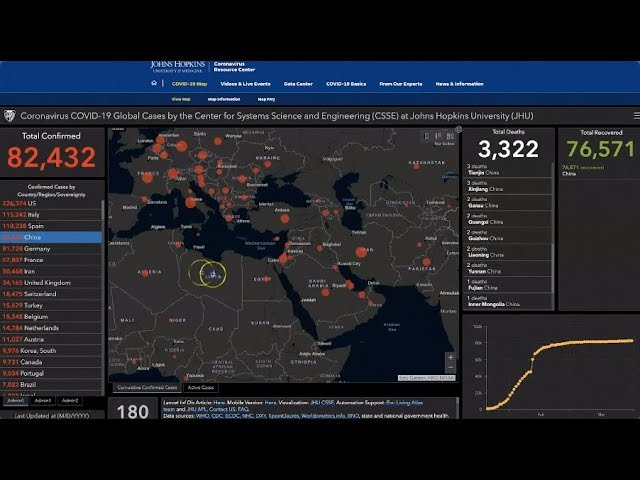Open the JHU CSSE visualization link
Image resolution: width=640 pixels, height=480 pixels.
coord(322,402)
